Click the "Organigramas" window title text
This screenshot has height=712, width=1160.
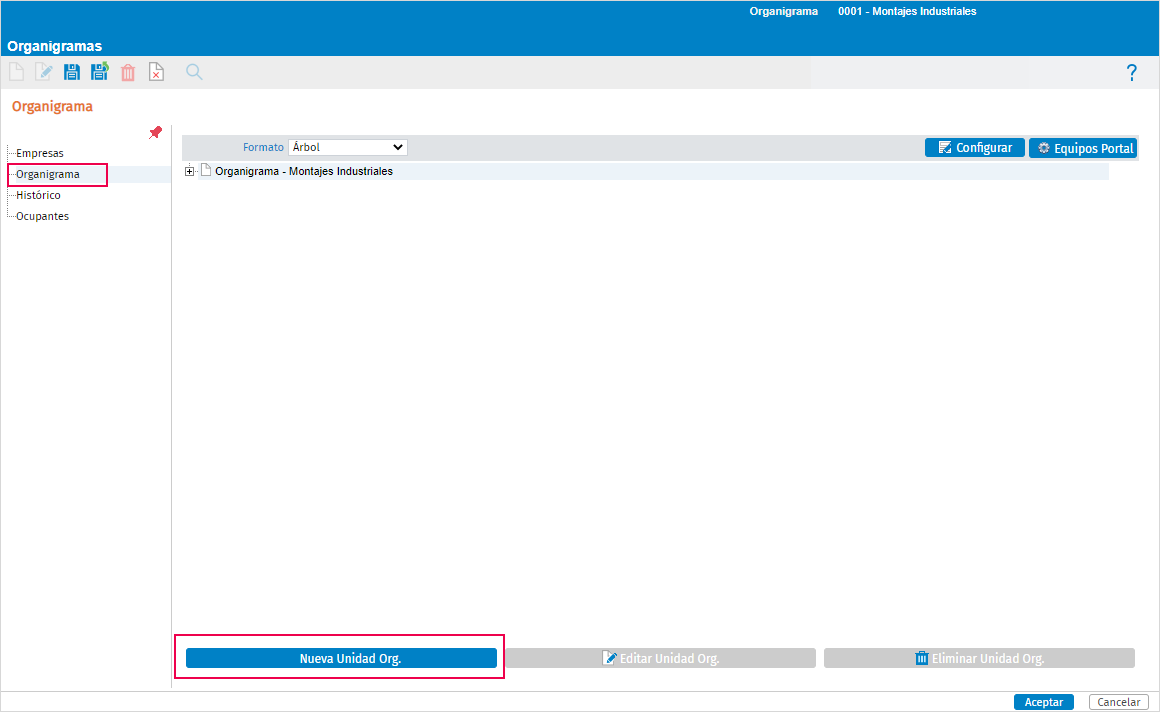coord(55,46)
